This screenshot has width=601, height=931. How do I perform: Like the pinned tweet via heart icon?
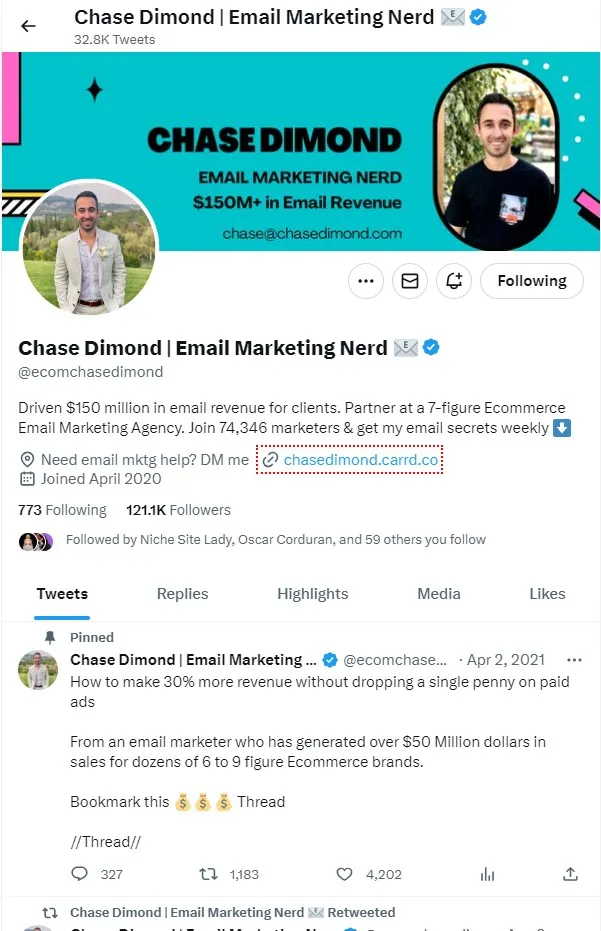(x=344, y=873)
